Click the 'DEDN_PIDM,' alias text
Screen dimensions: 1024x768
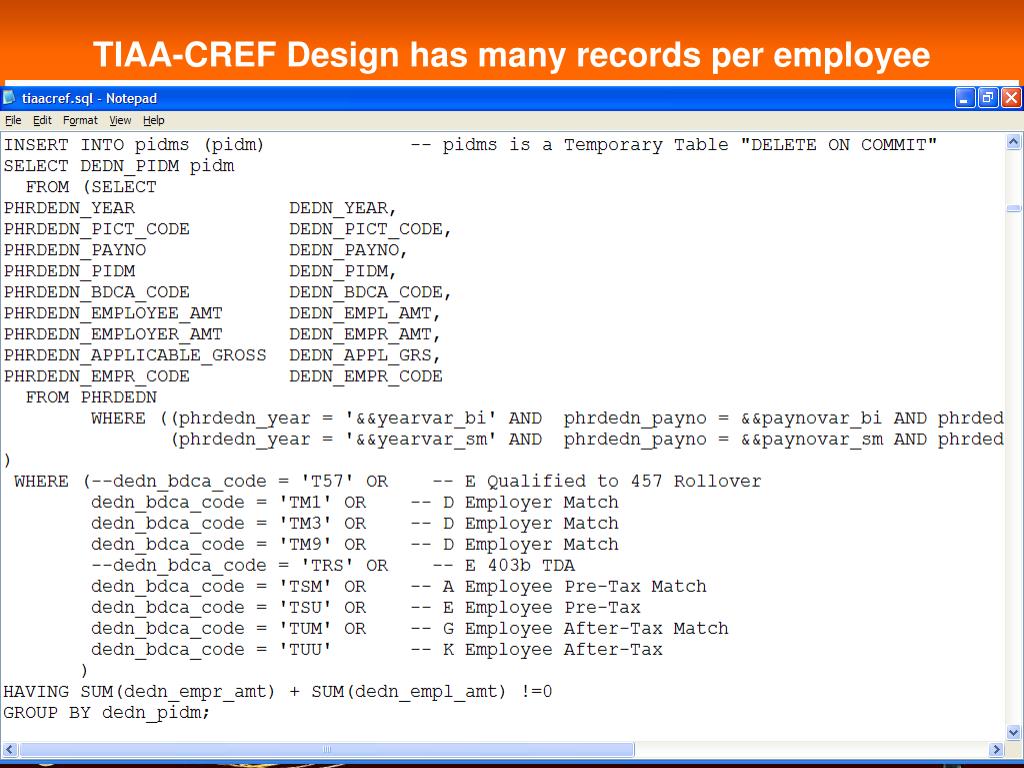pyautogui.click(x=343, y=271)
